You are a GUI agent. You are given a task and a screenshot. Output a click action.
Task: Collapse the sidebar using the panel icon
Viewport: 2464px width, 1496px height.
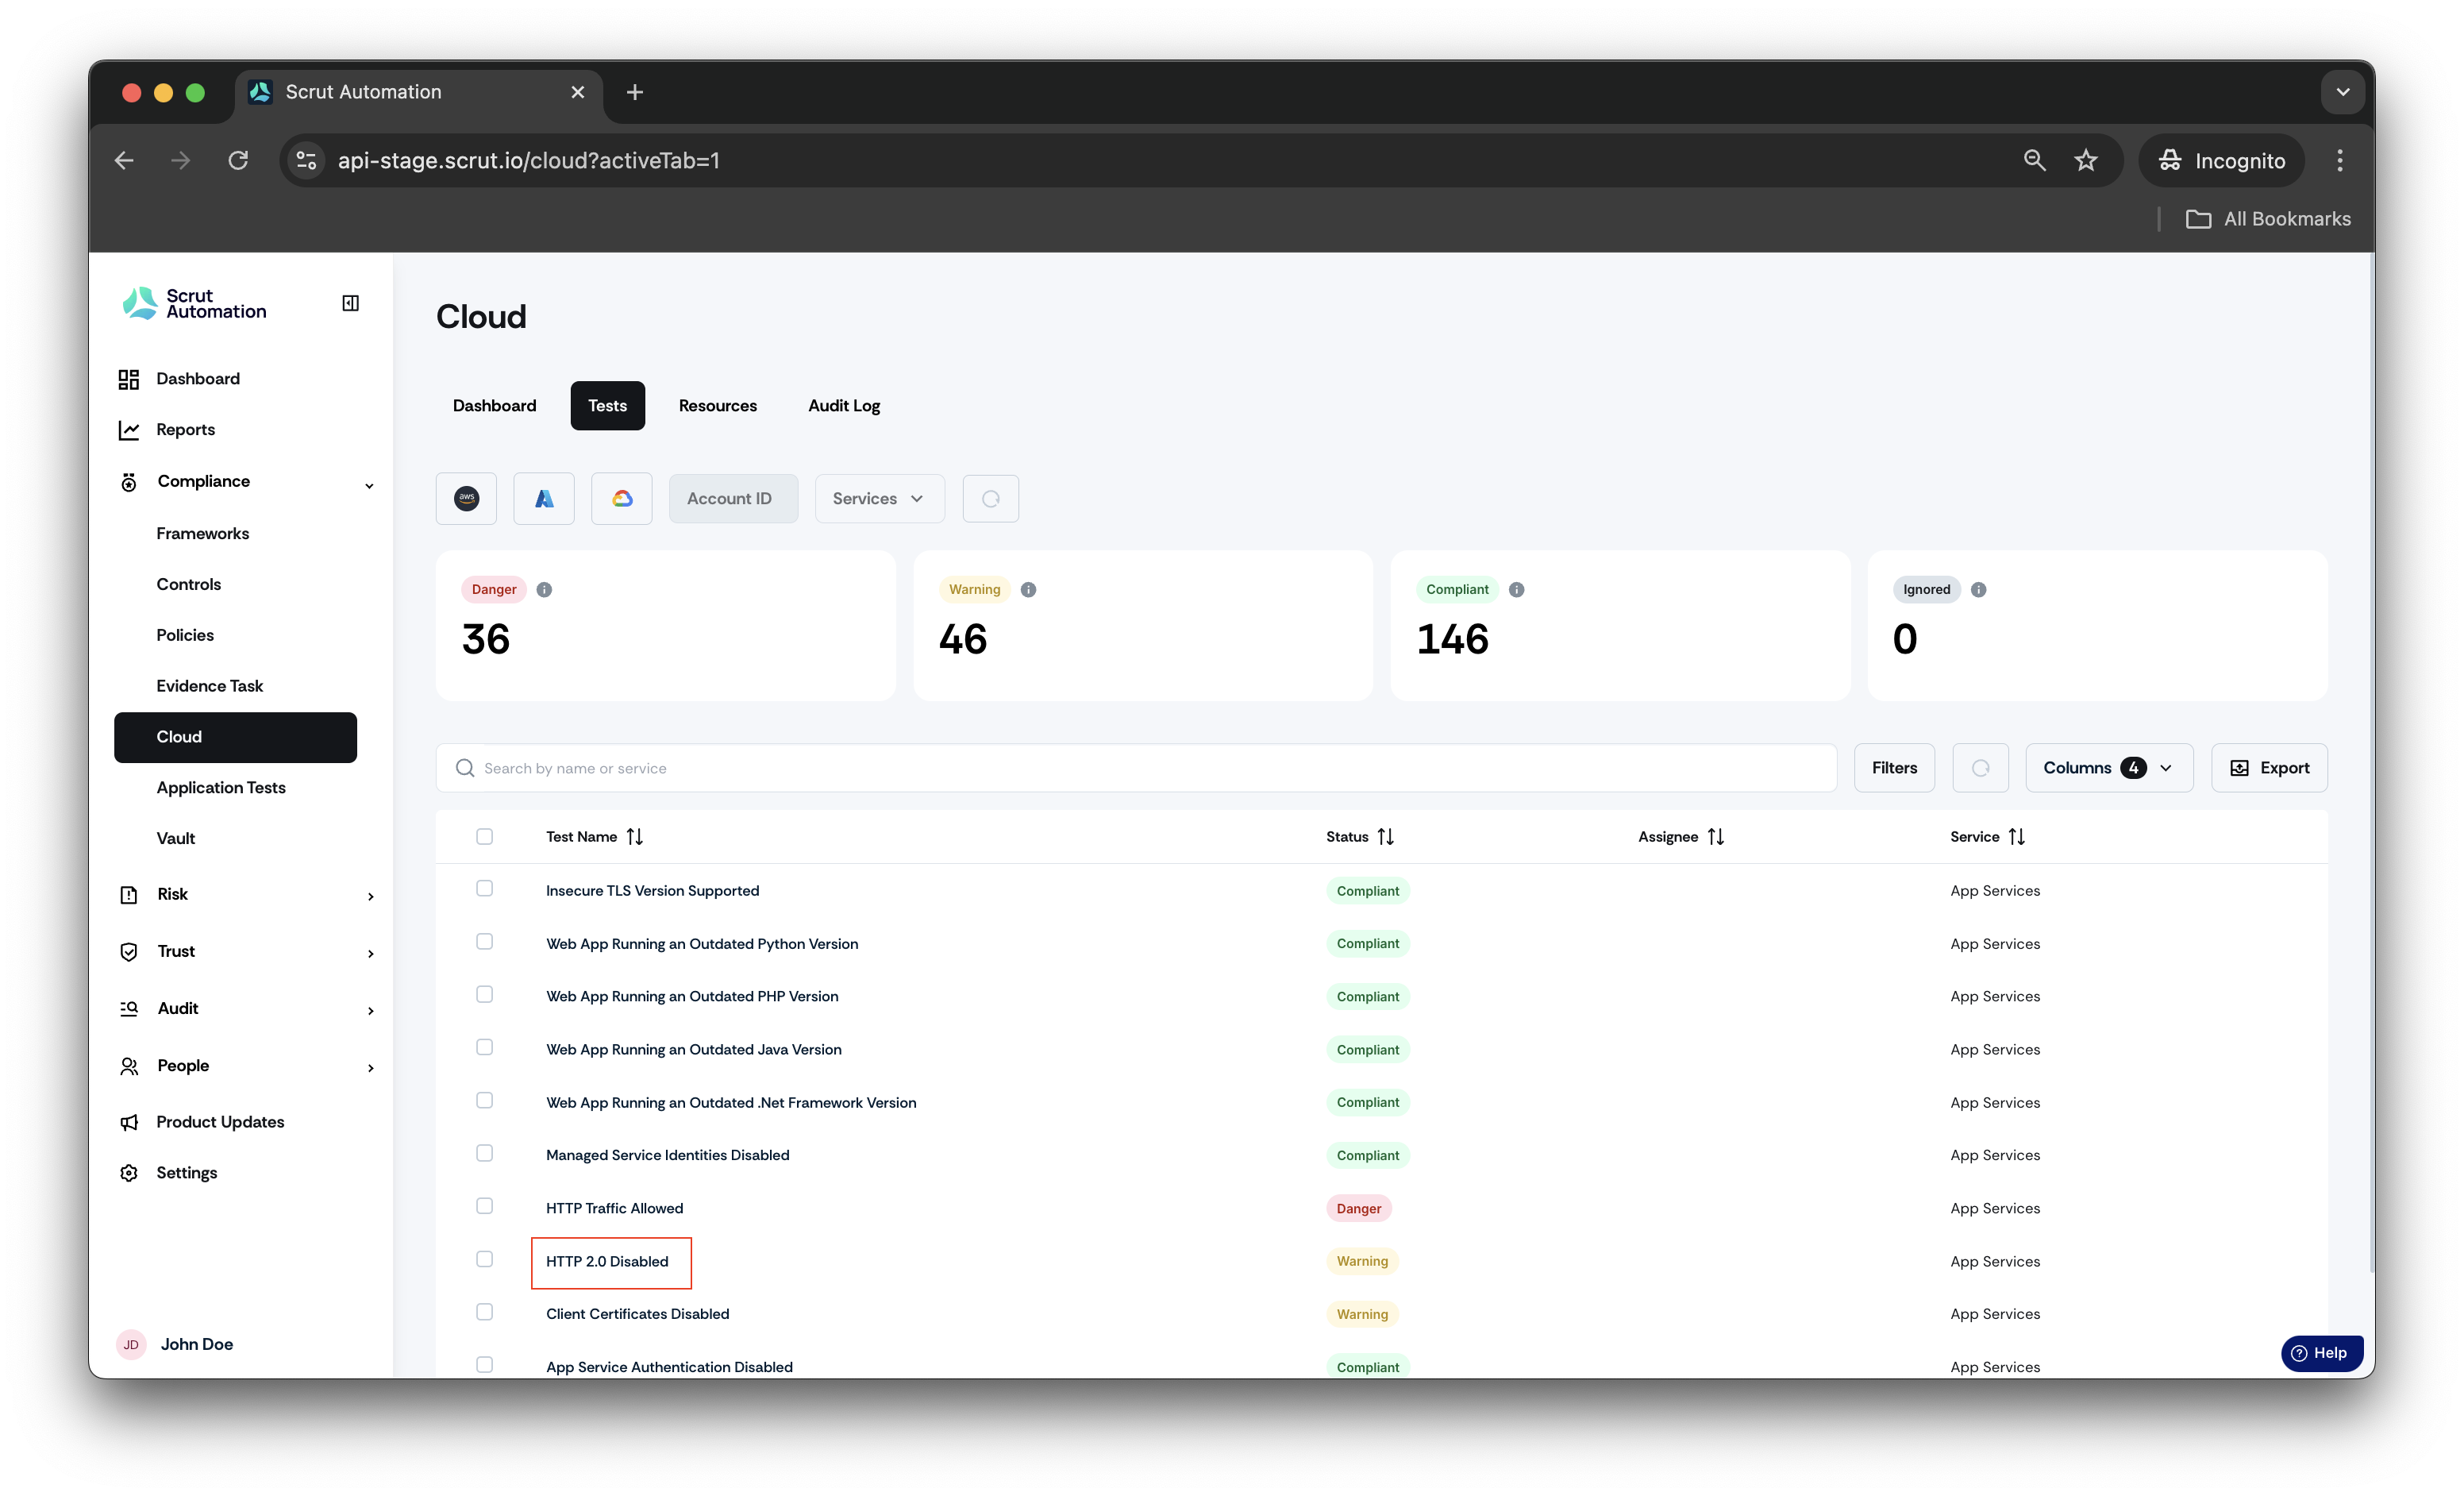(x=350, y=303)
